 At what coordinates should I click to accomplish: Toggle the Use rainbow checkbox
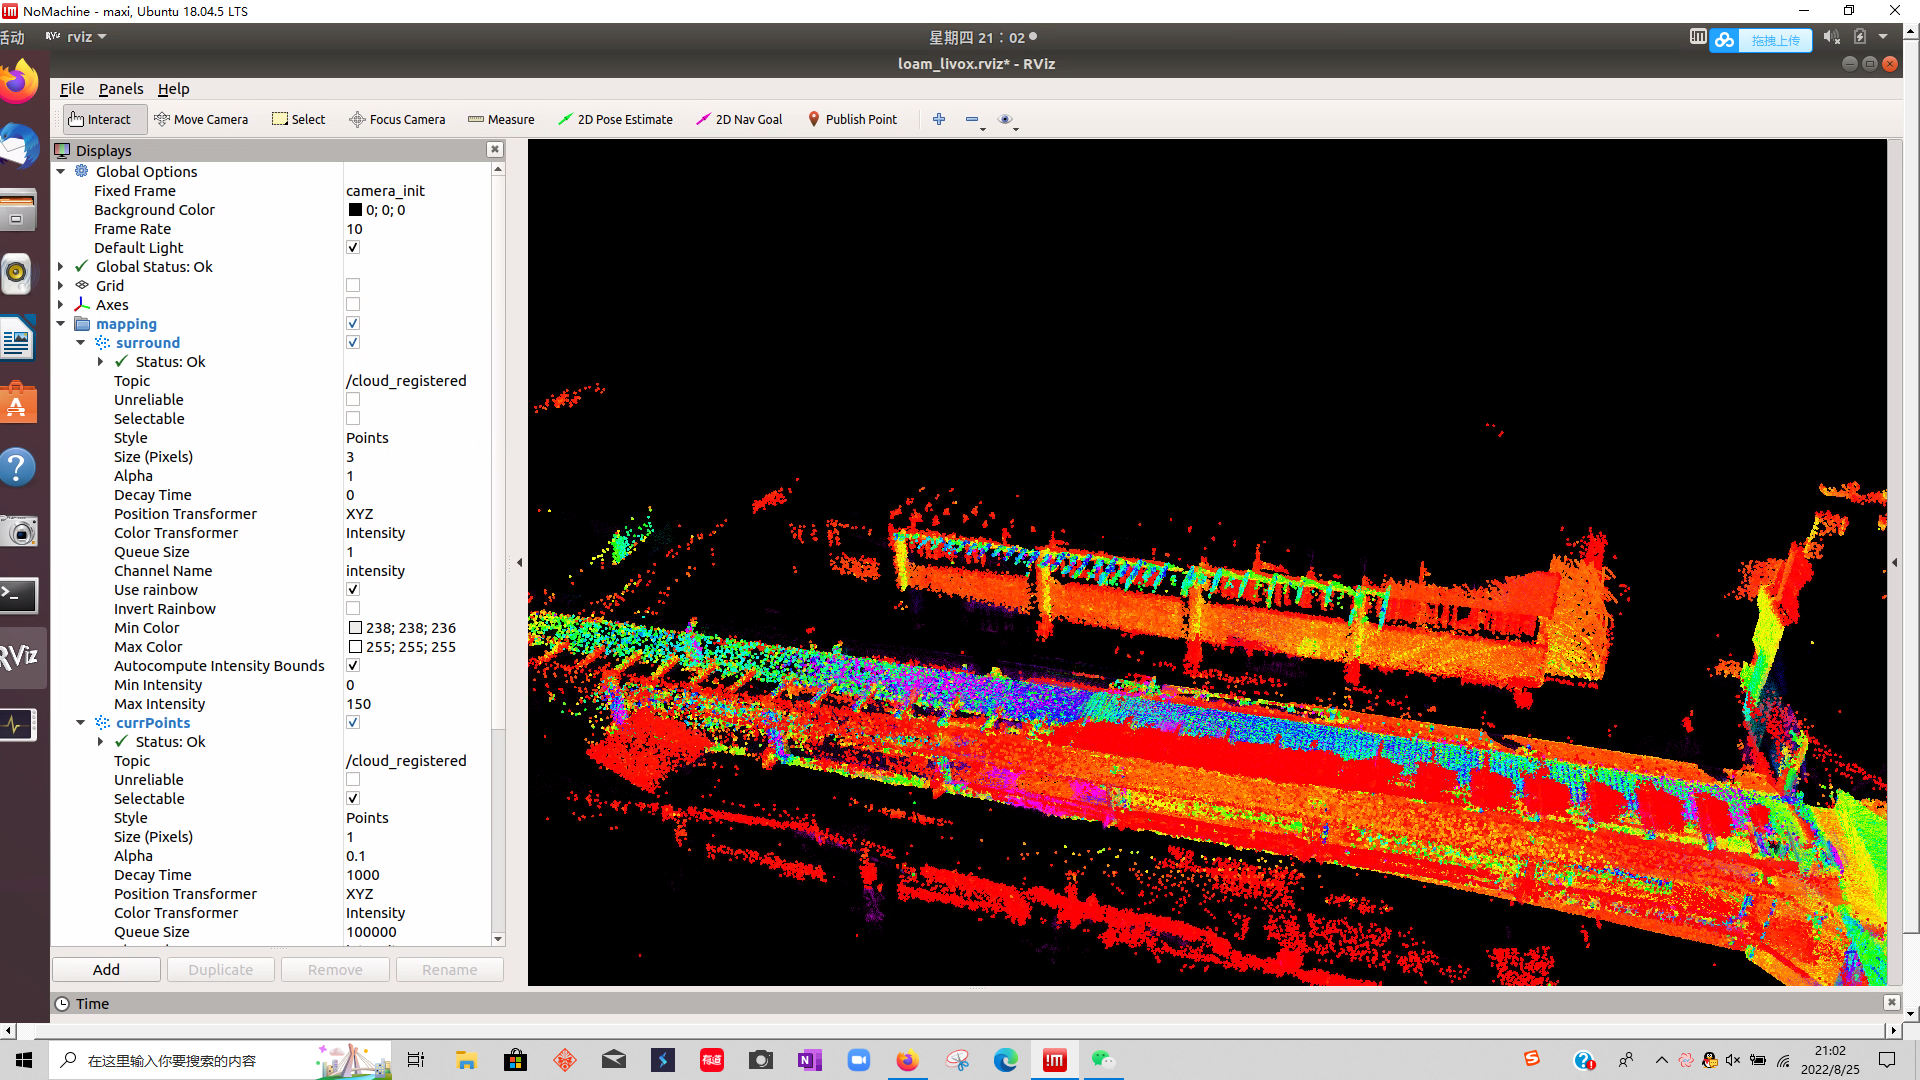click(x=353, y=590)
